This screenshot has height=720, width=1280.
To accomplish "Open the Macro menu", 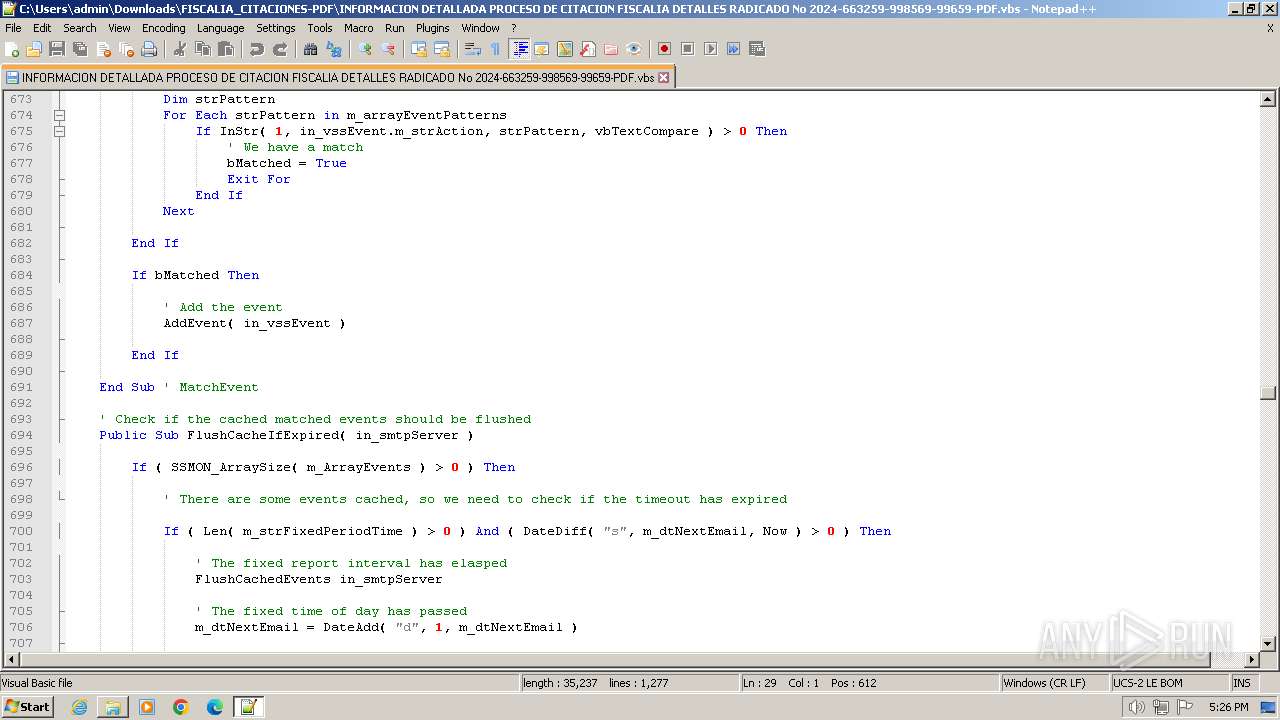I will point(358,28).
